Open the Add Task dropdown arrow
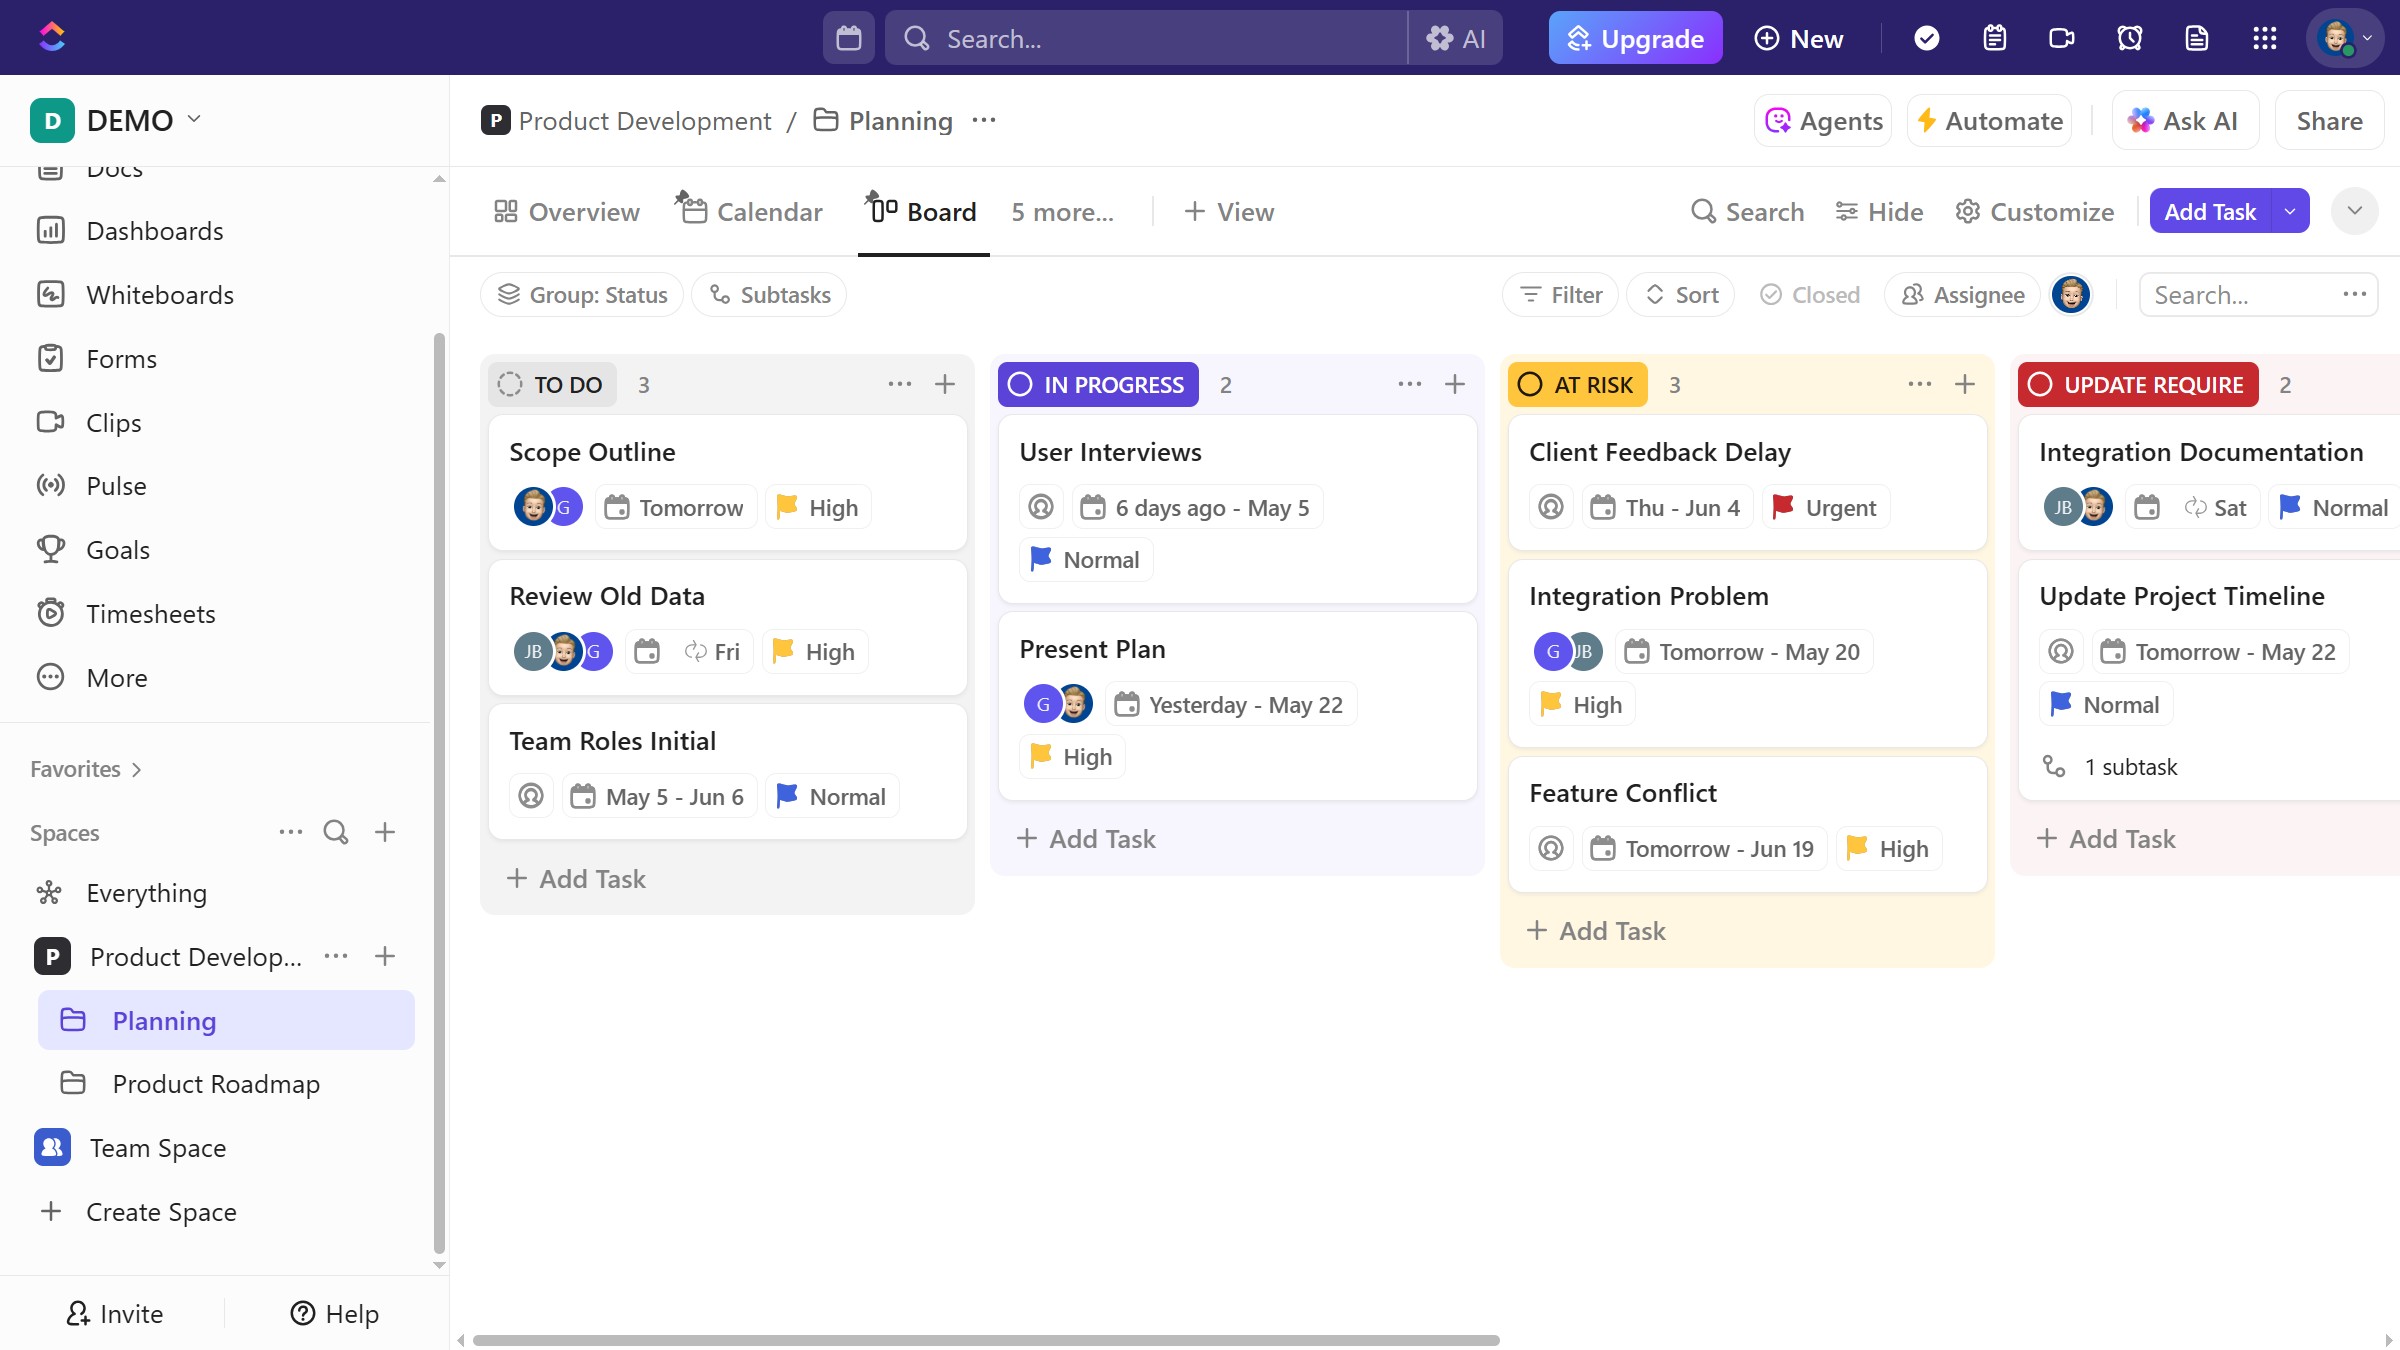This screenshot has height=1350, width=2400. 2289,211
